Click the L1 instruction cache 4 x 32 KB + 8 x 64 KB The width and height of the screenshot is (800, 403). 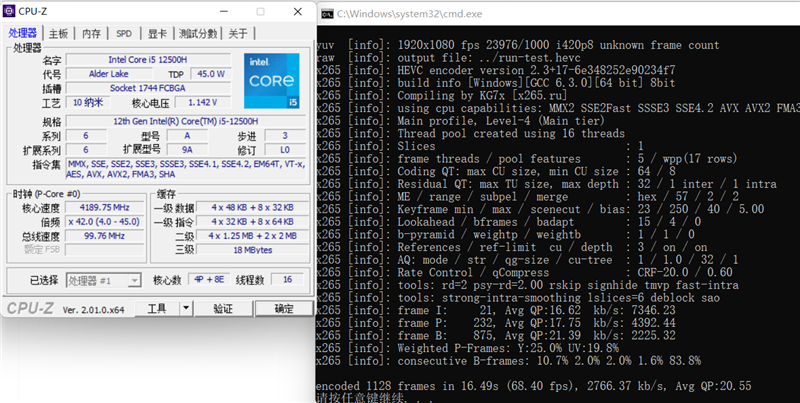click(x=252, y=222)
